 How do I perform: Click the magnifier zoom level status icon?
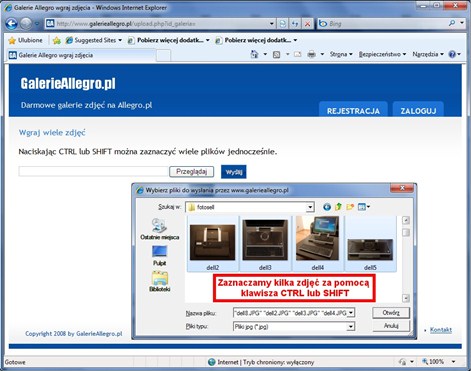tap(425, 361)
